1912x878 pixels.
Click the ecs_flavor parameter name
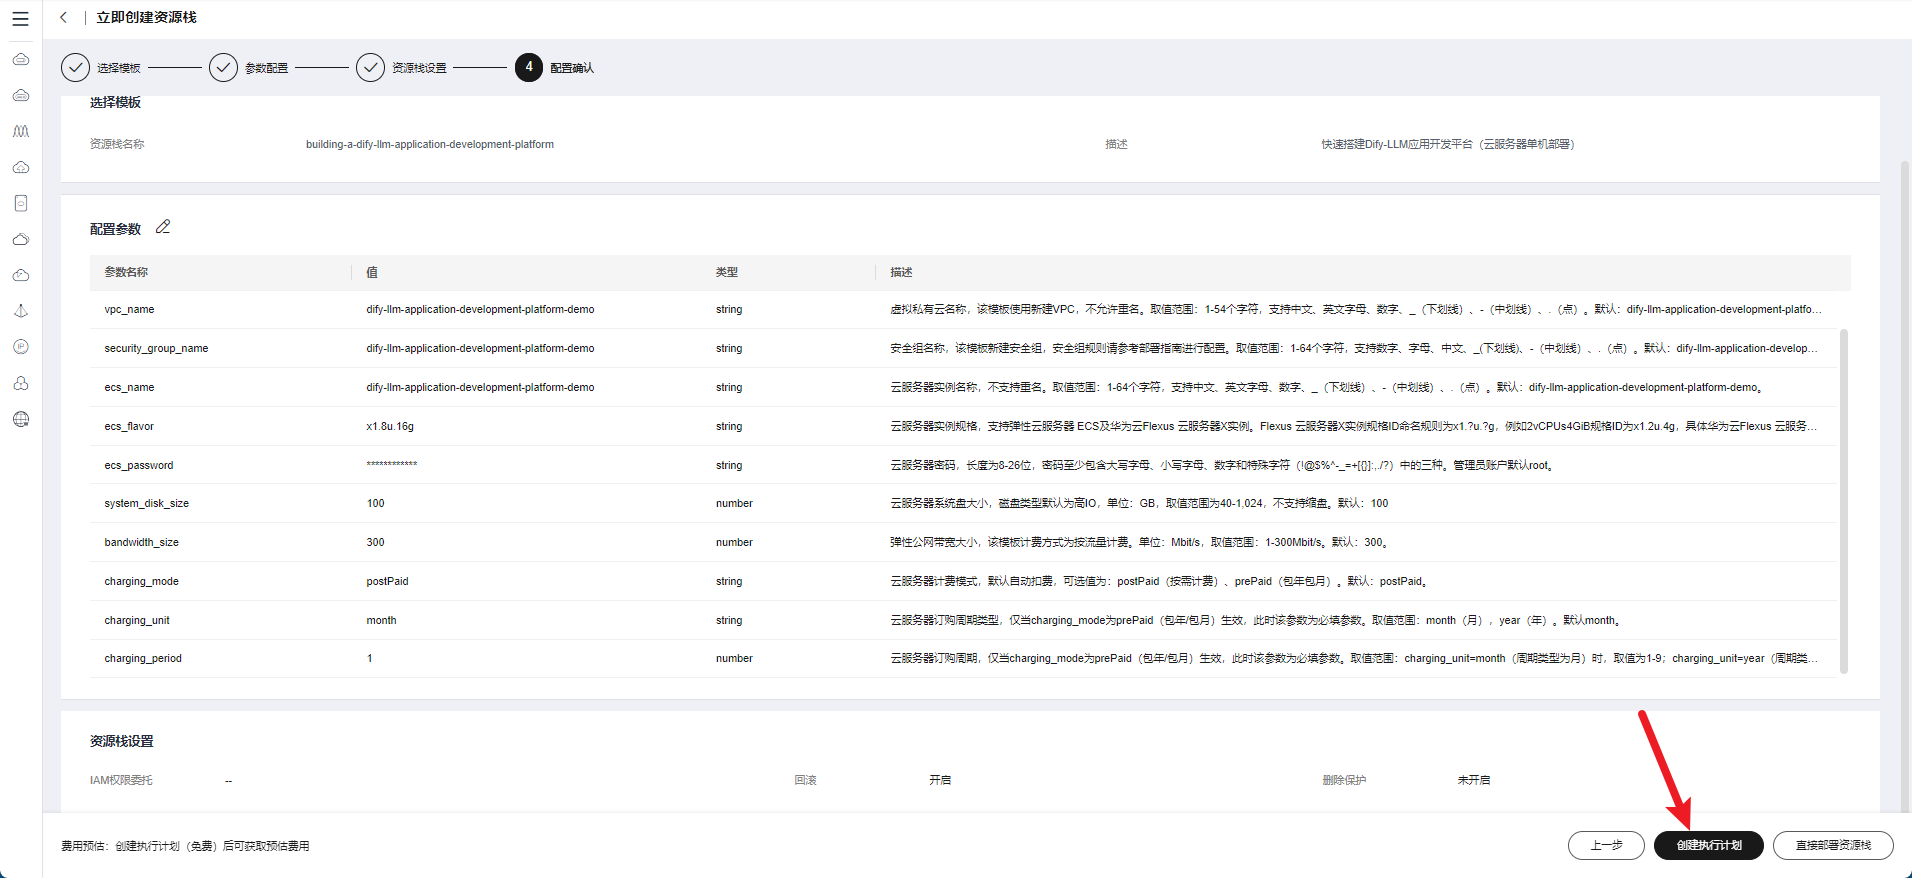coord(129,427)
